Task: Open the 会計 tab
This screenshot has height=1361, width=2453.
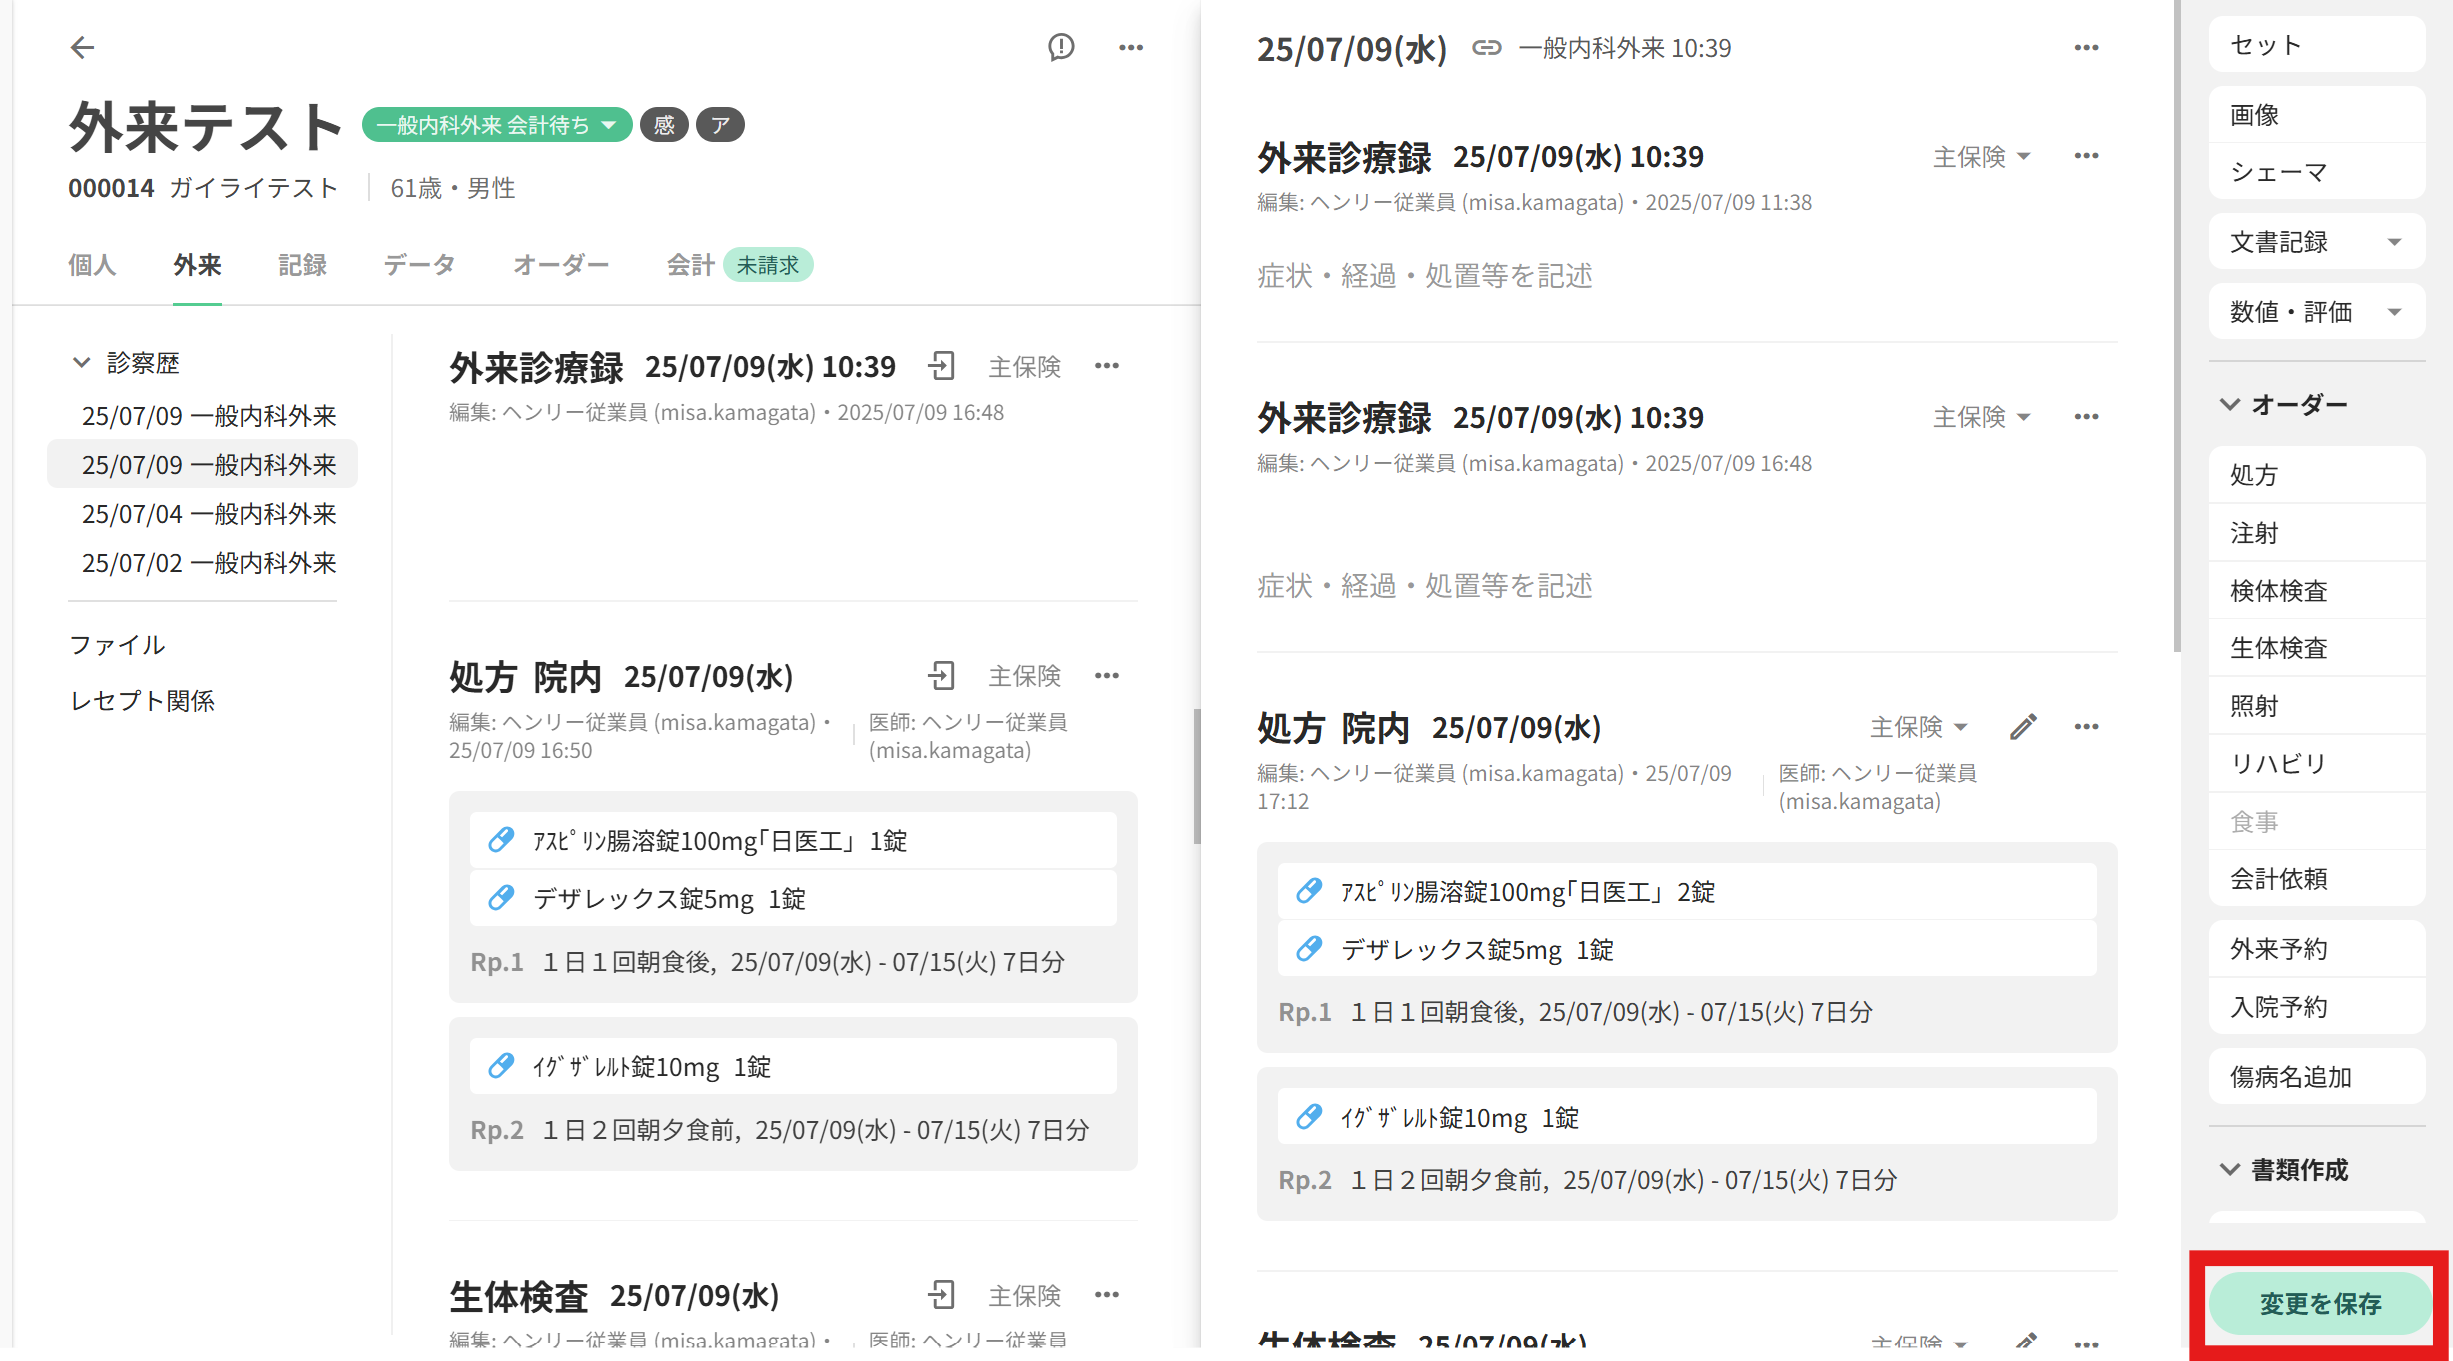Action: 690,265
